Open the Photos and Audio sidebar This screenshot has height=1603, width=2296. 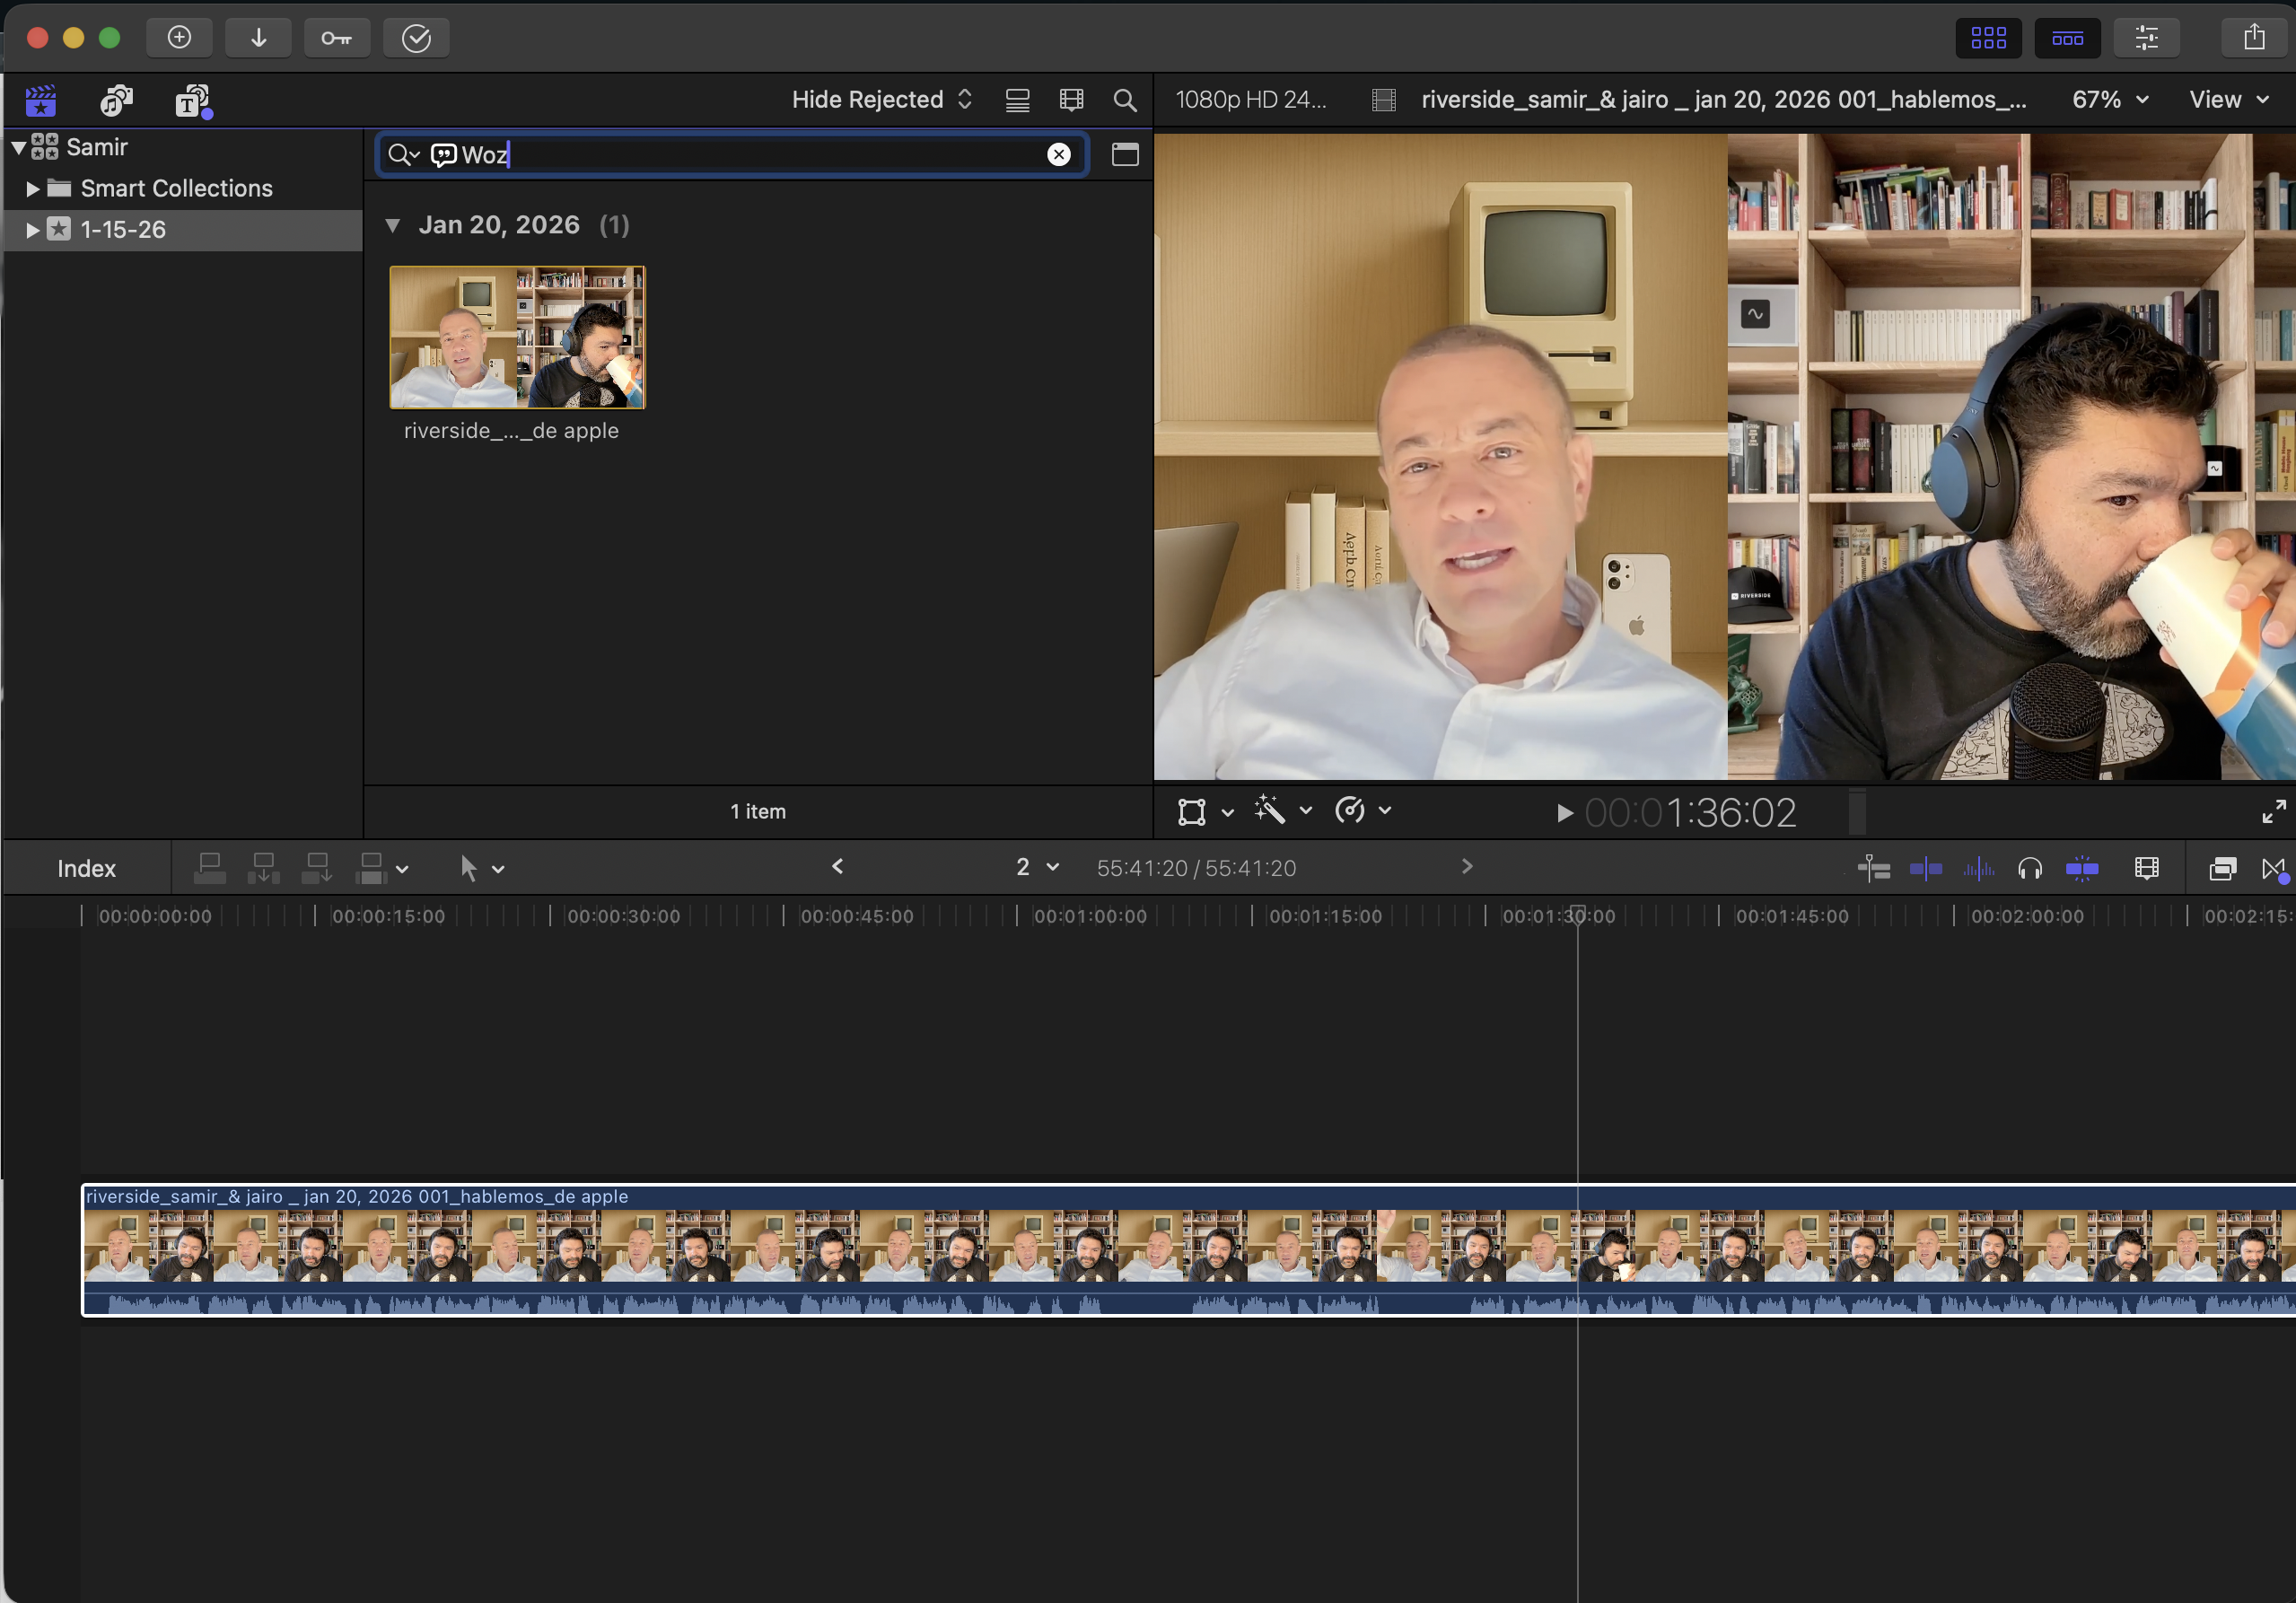116,100
